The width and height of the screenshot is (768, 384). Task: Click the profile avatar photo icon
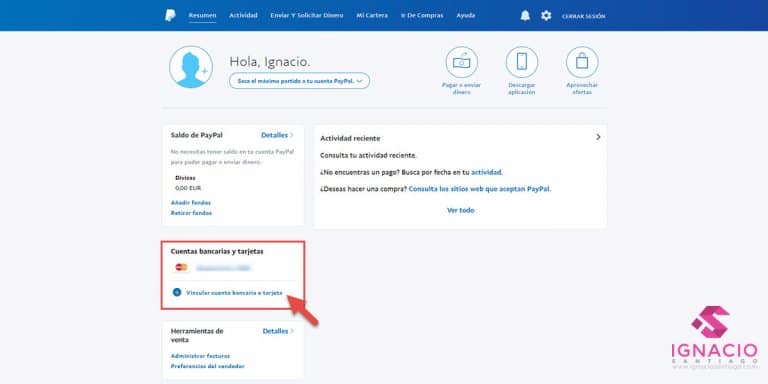pyautogui.click(x=191, y=67)
